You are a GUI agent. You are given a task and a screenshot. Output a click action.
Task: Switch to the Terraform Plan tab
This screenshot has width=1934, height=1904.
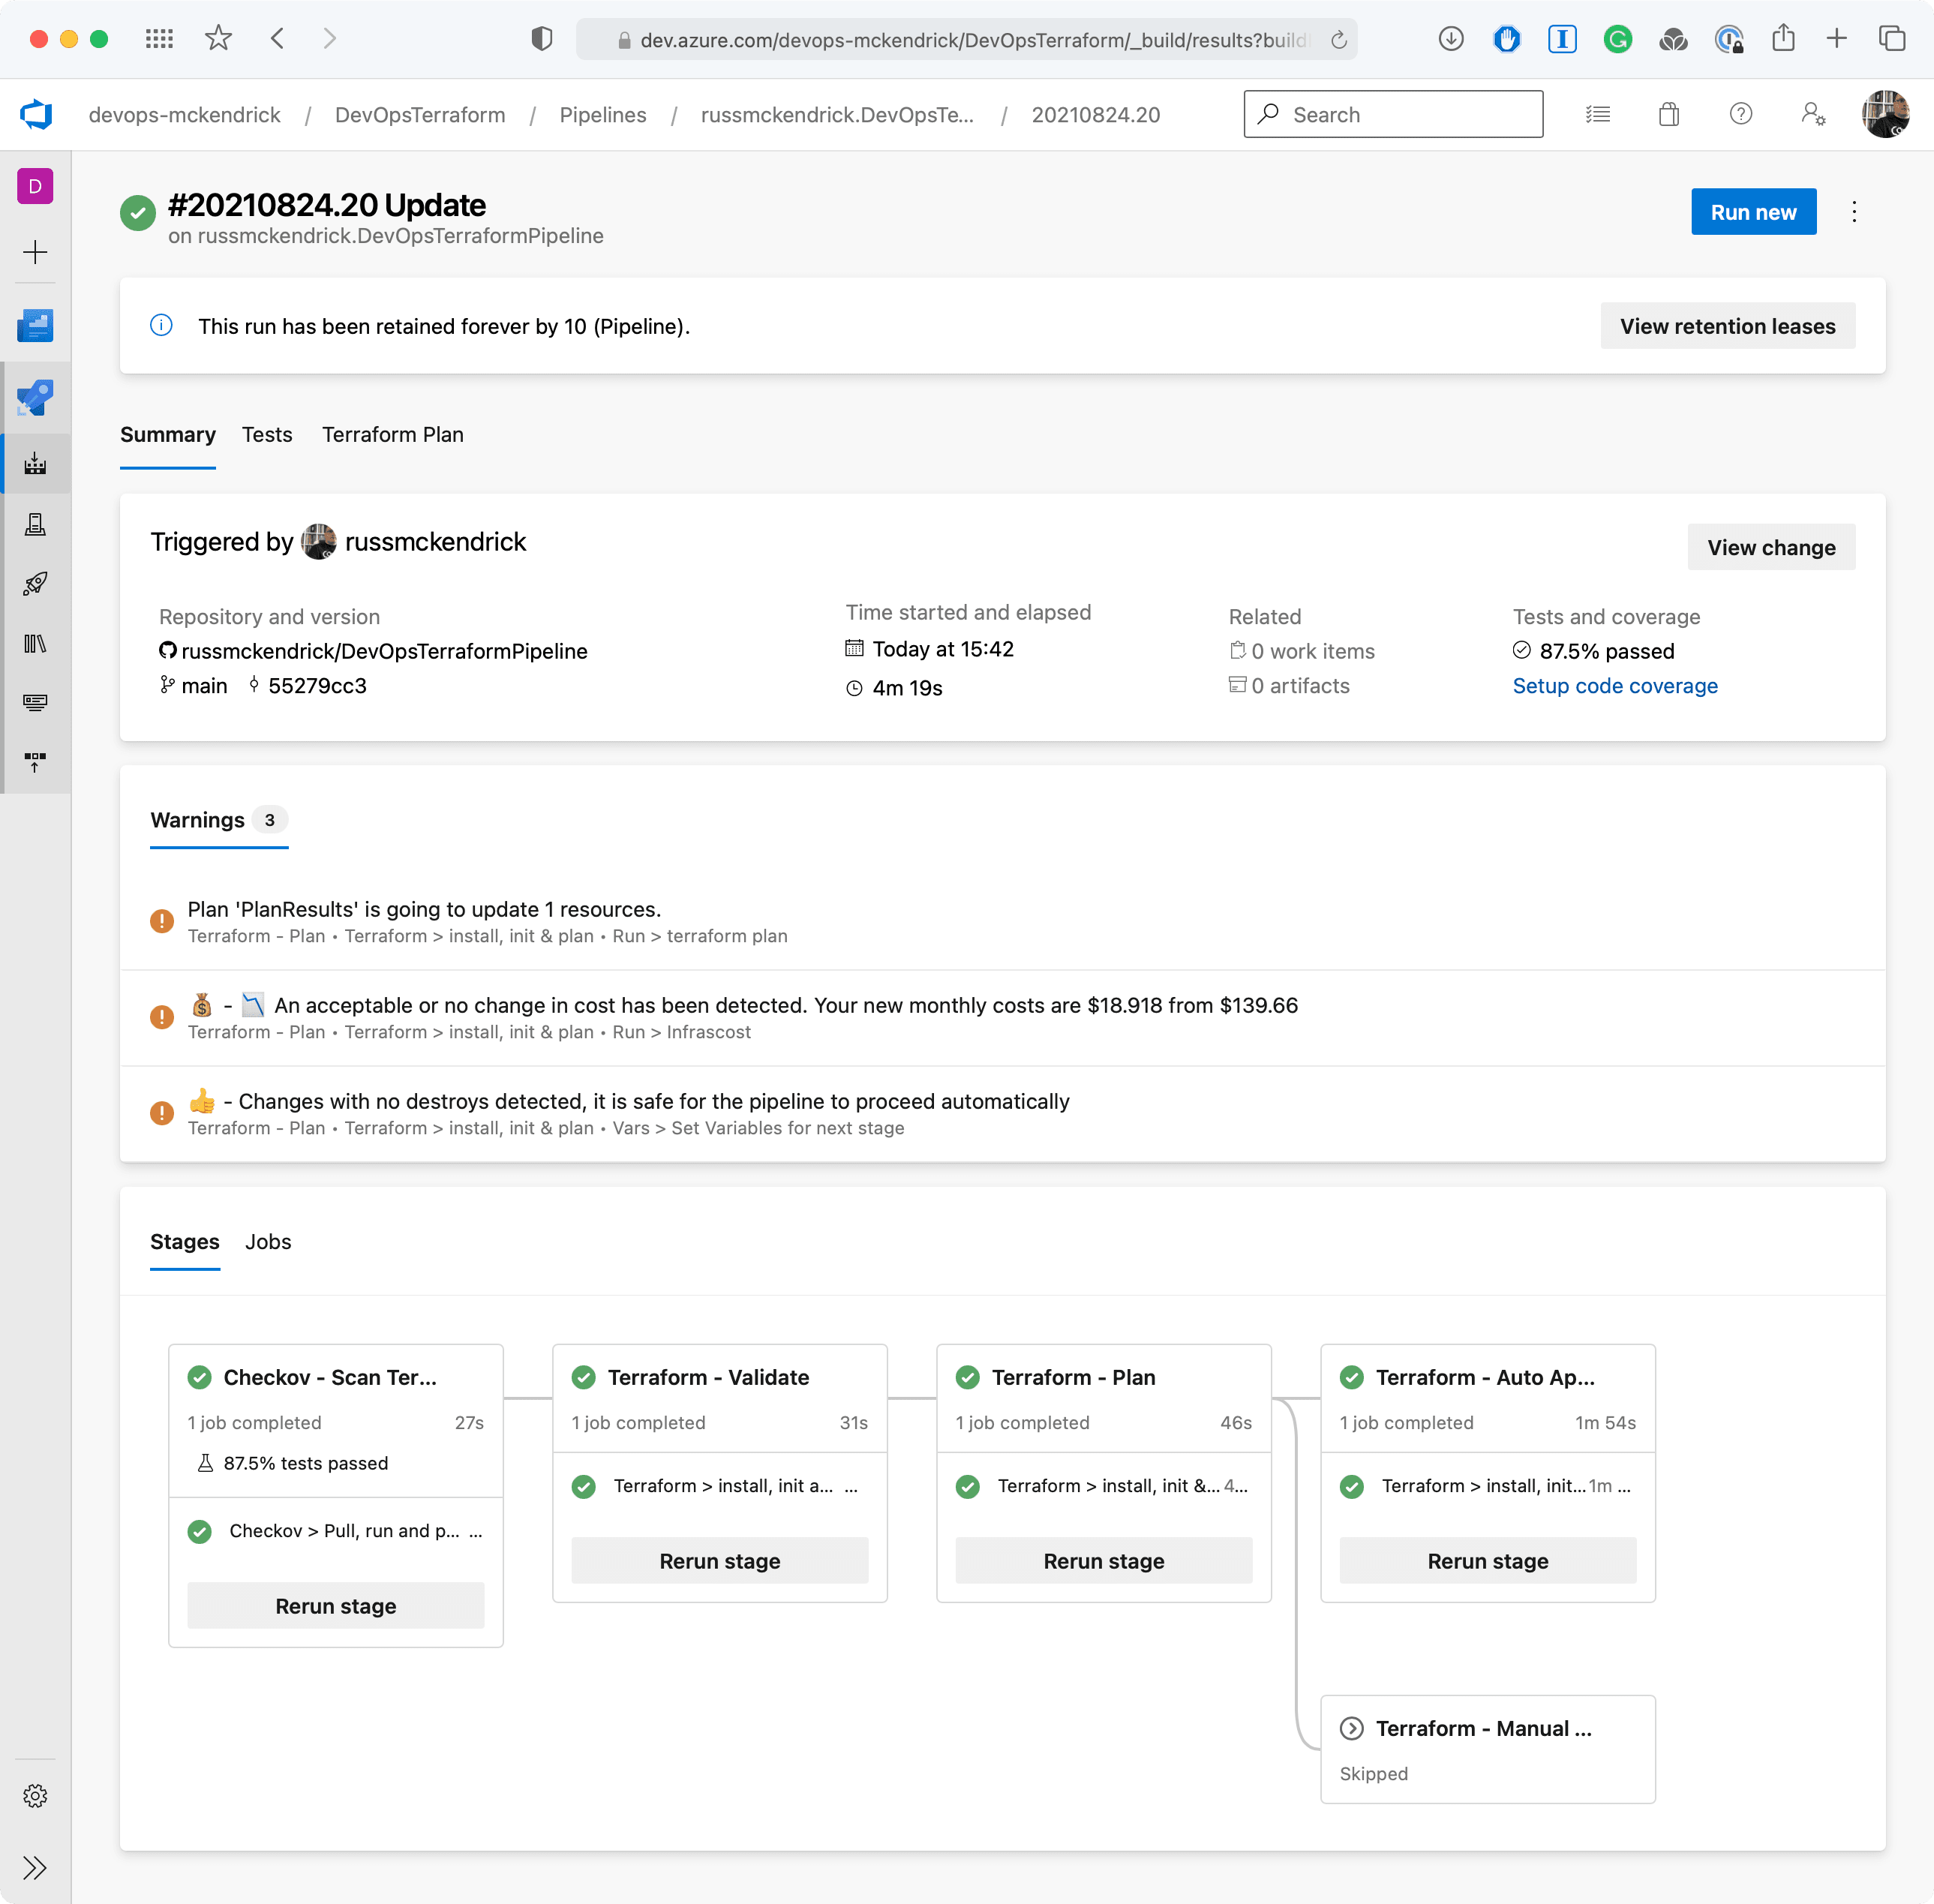tap(392, 435)
